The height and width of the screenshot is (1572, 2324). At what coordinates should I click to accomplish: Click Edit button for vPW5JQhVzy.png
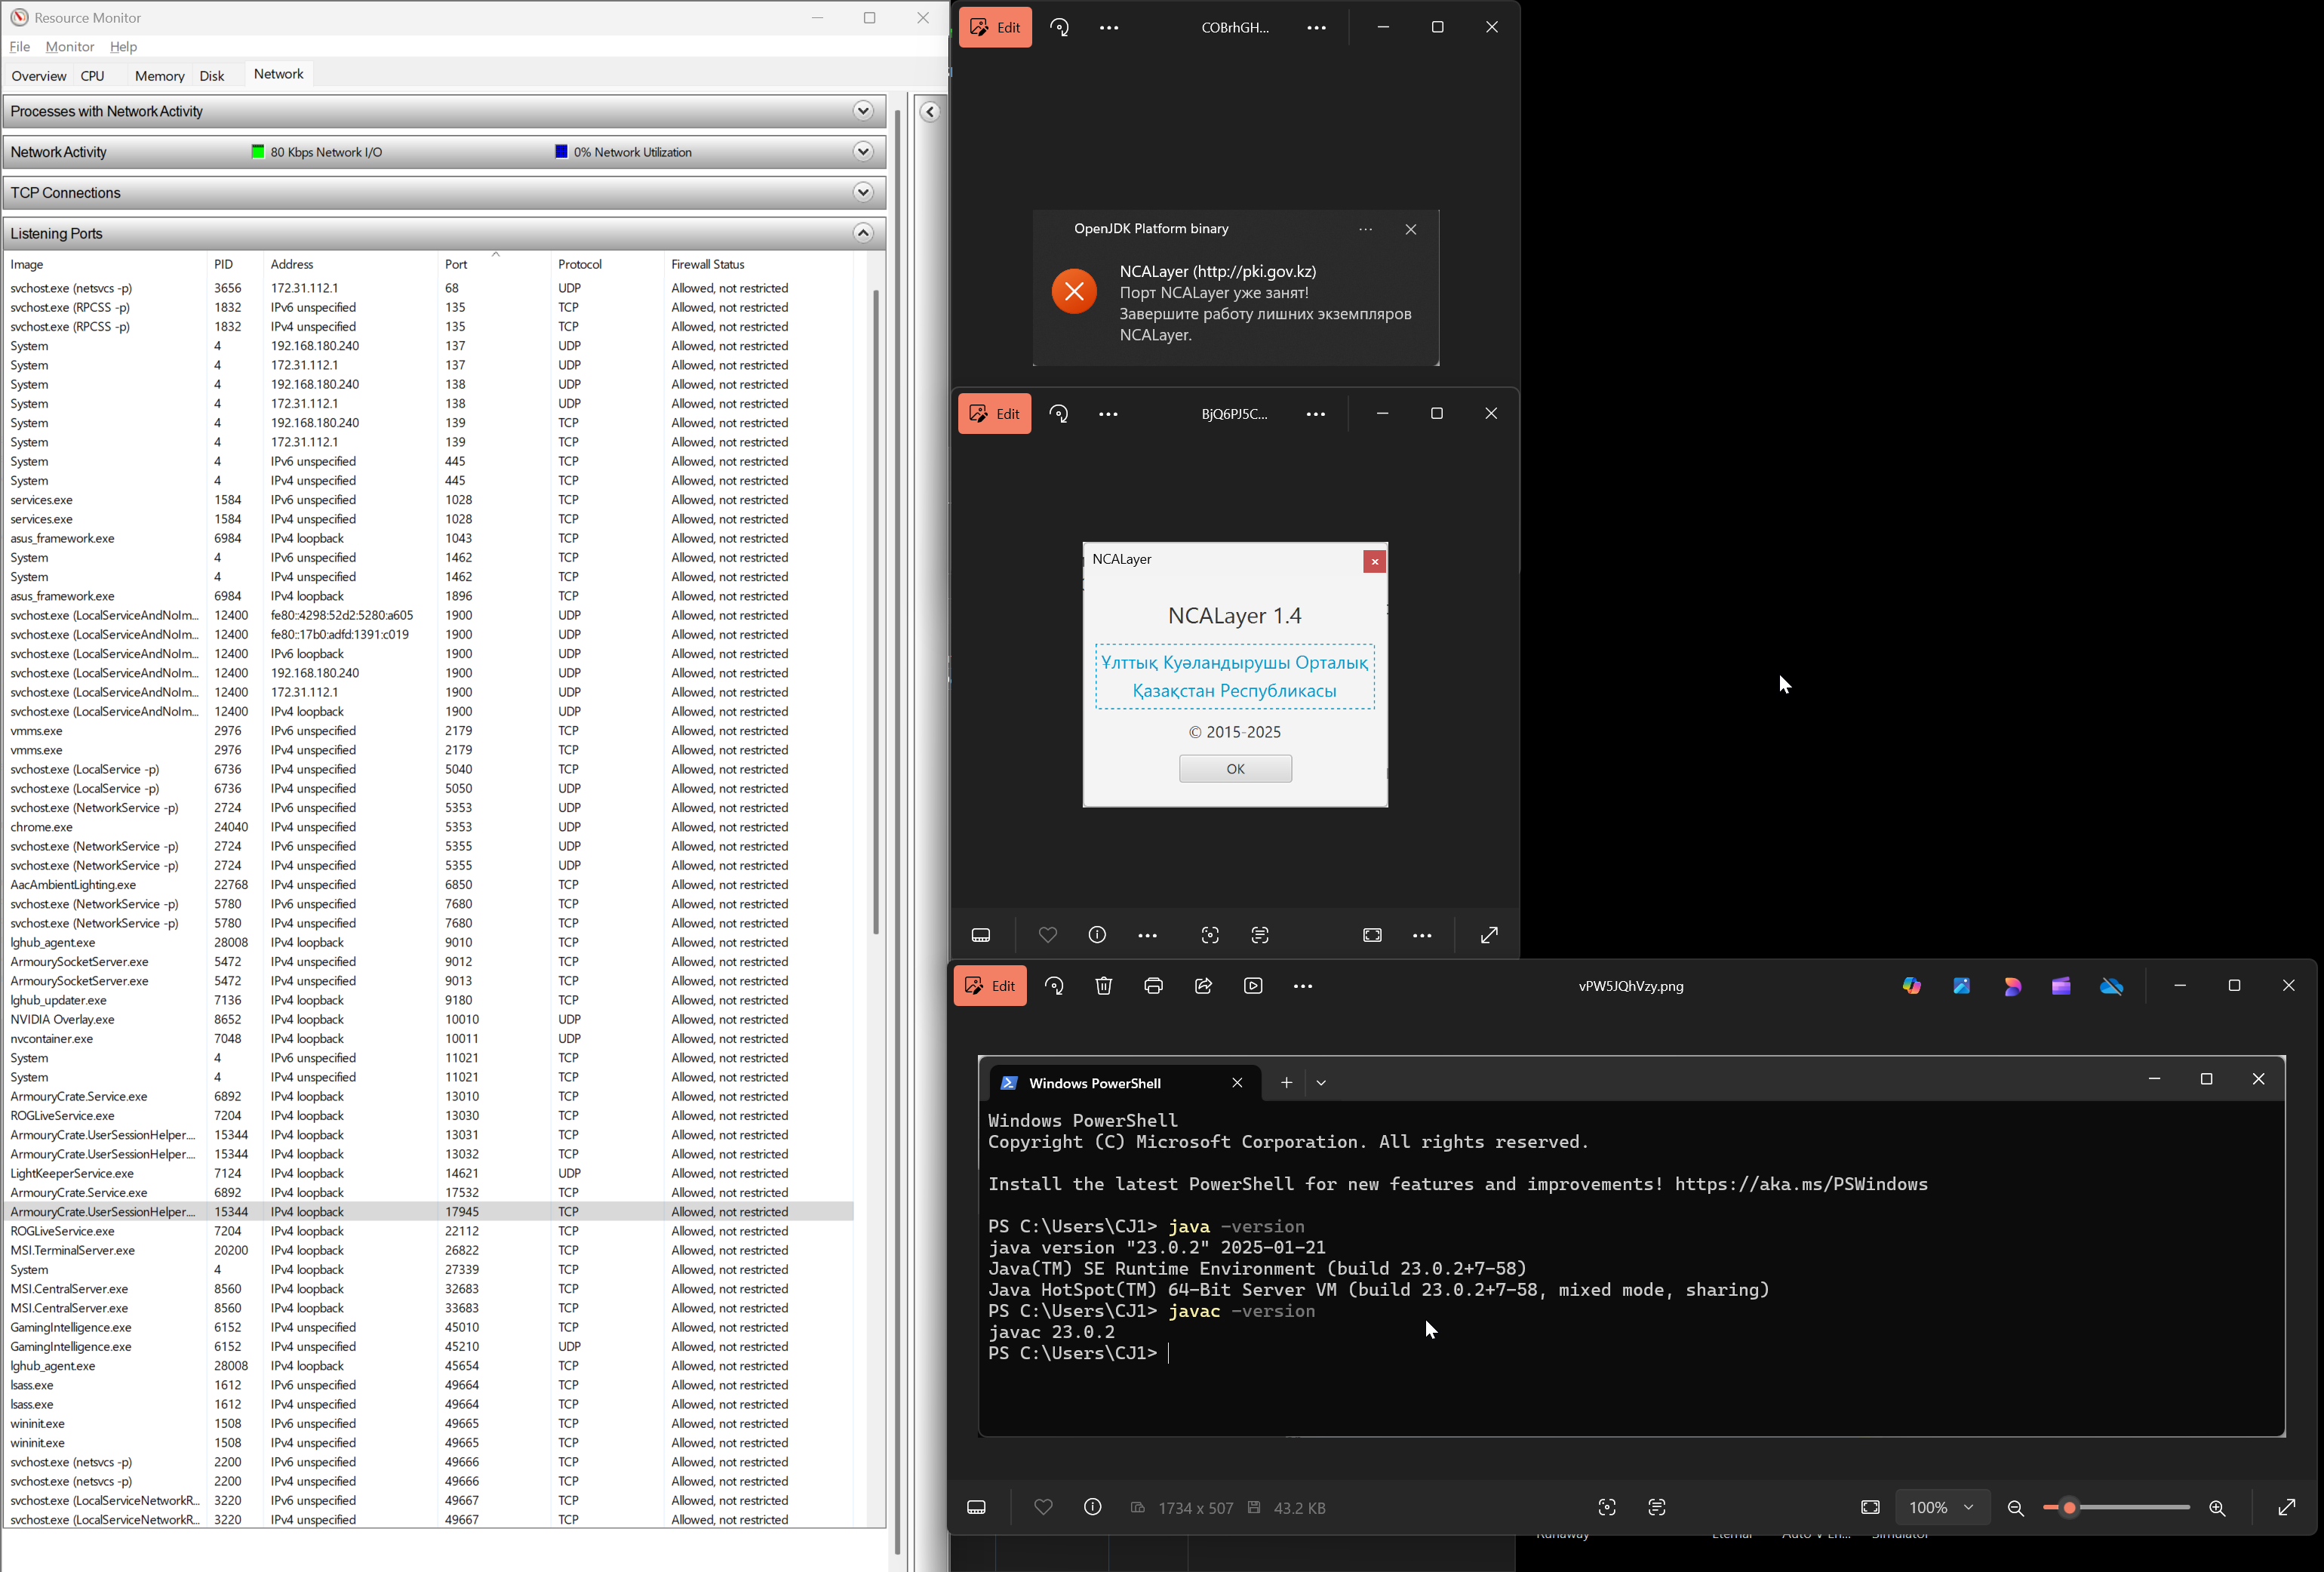click(x=990, y=986)
